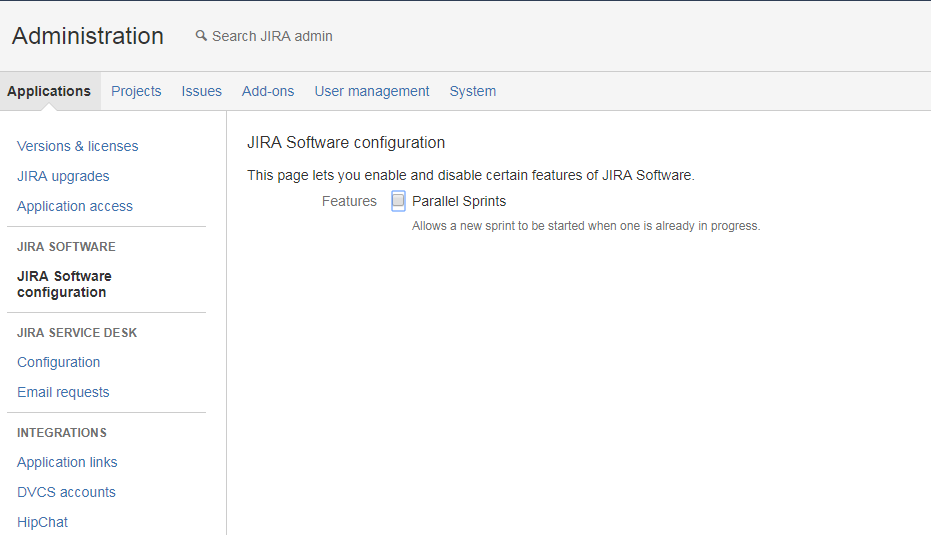Open the System tab
This screenshot has width=931, height=535.
pyautogui.click(x=473, y=91)
